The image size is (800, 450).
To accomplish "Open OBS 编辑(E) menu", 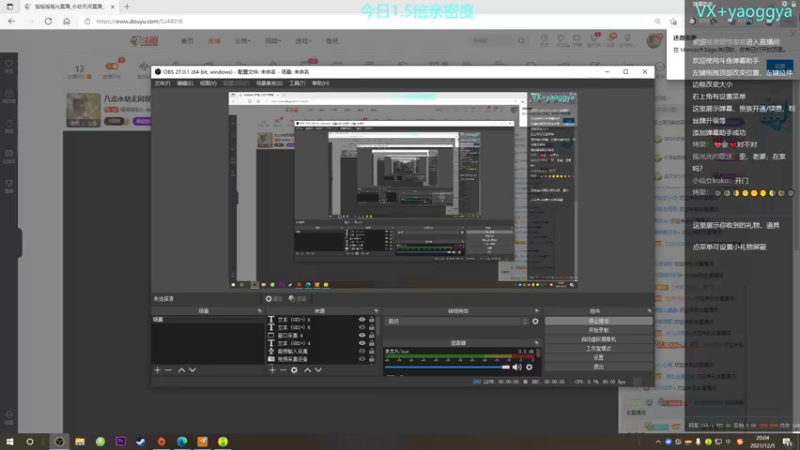I will [185, 83].
